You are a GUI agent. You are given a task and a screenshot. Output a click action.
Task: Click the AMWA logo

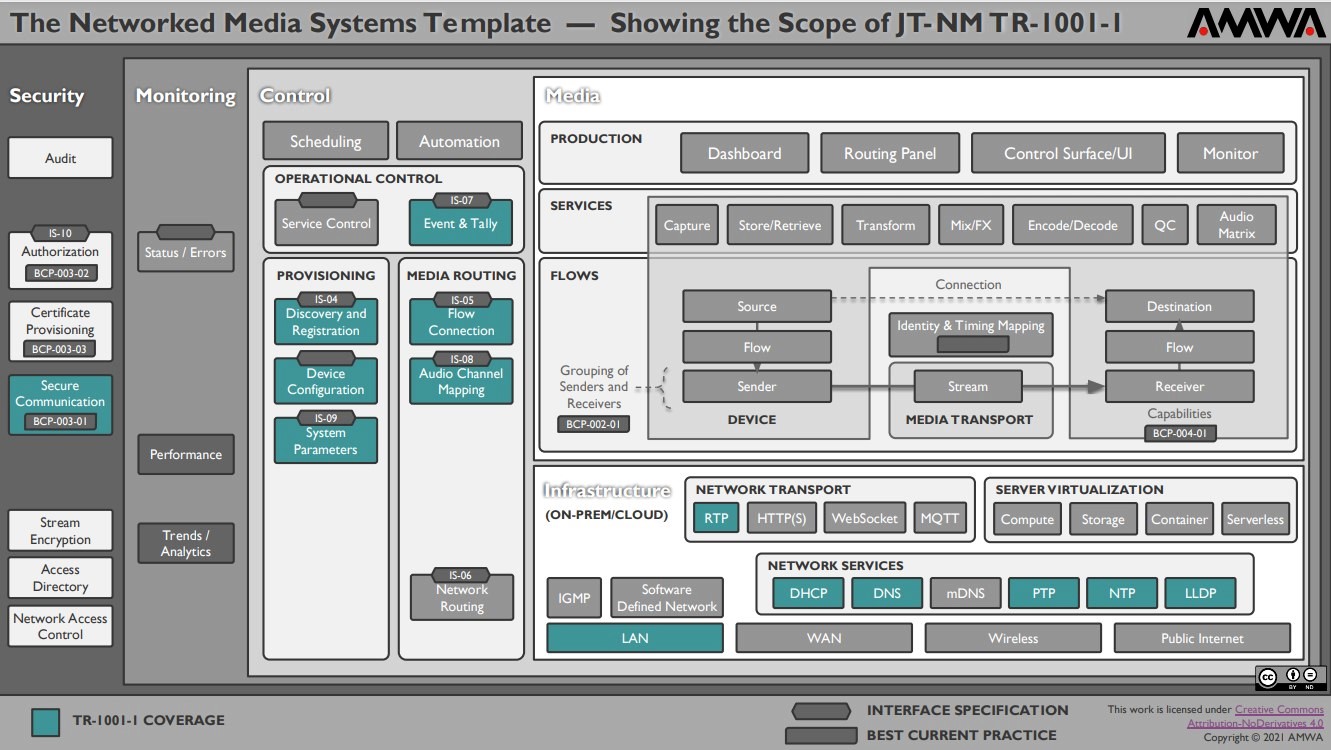[x=1255, y=23]
